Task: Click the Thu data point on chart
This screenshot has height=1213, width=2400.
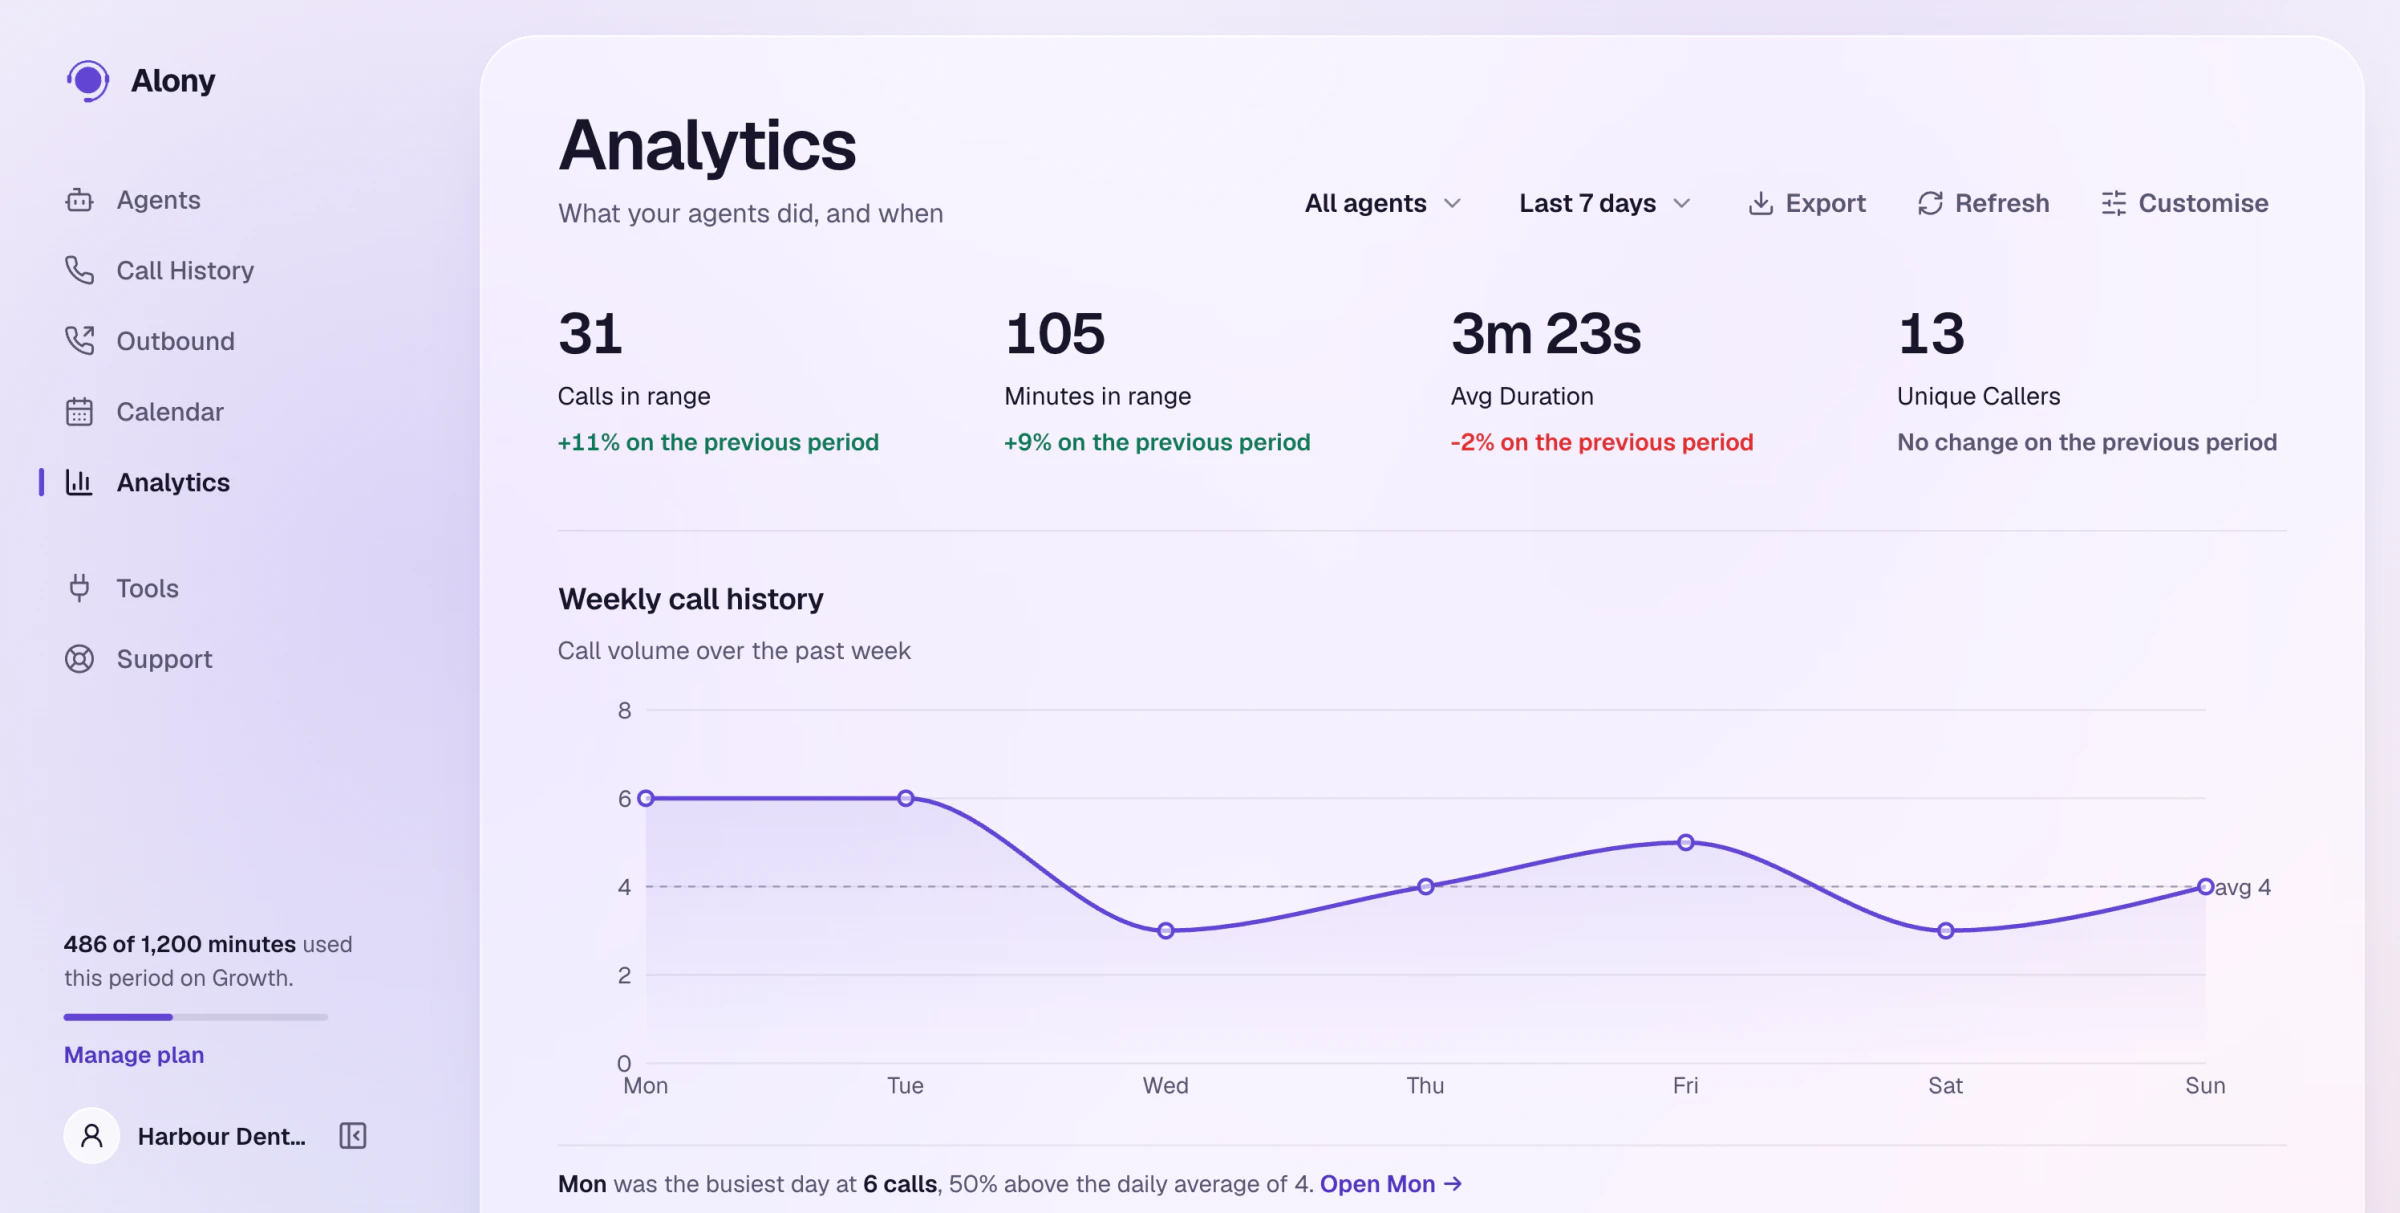Action: (x=1425, y=886)
